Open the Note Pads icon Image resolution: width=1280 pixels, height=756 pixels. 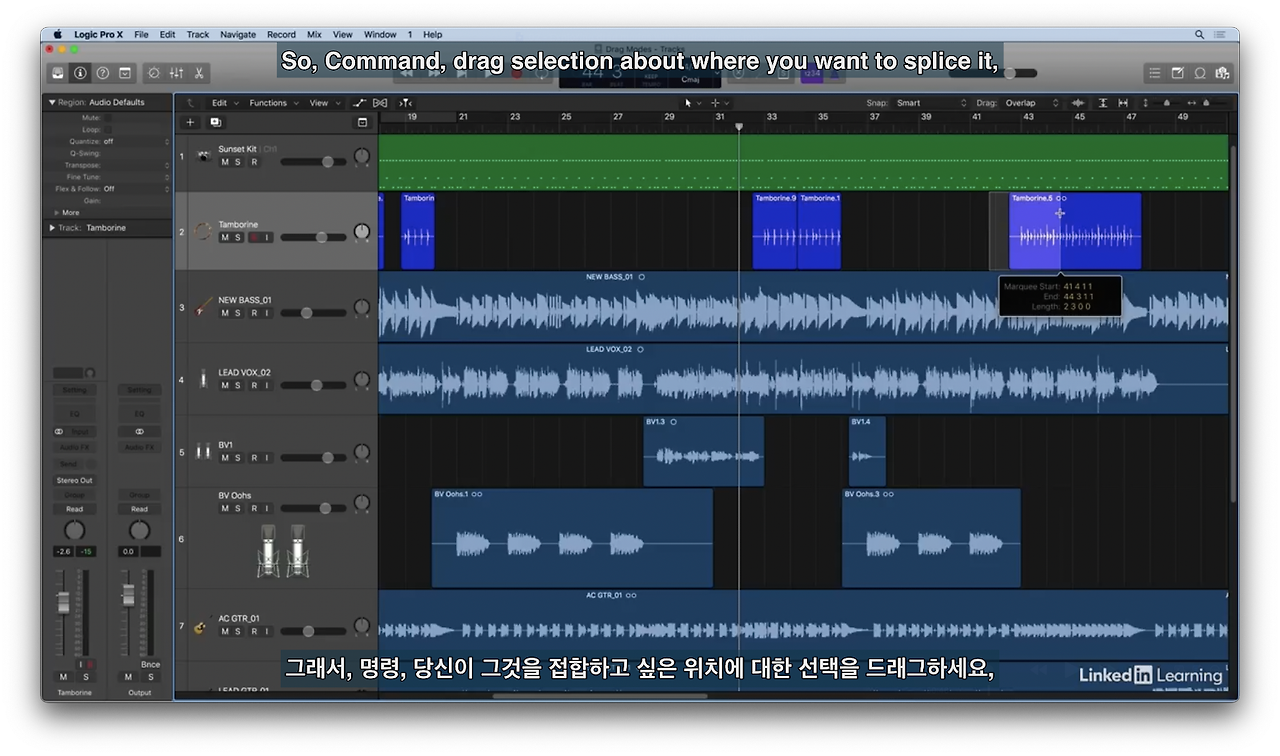coord(1178,73)
